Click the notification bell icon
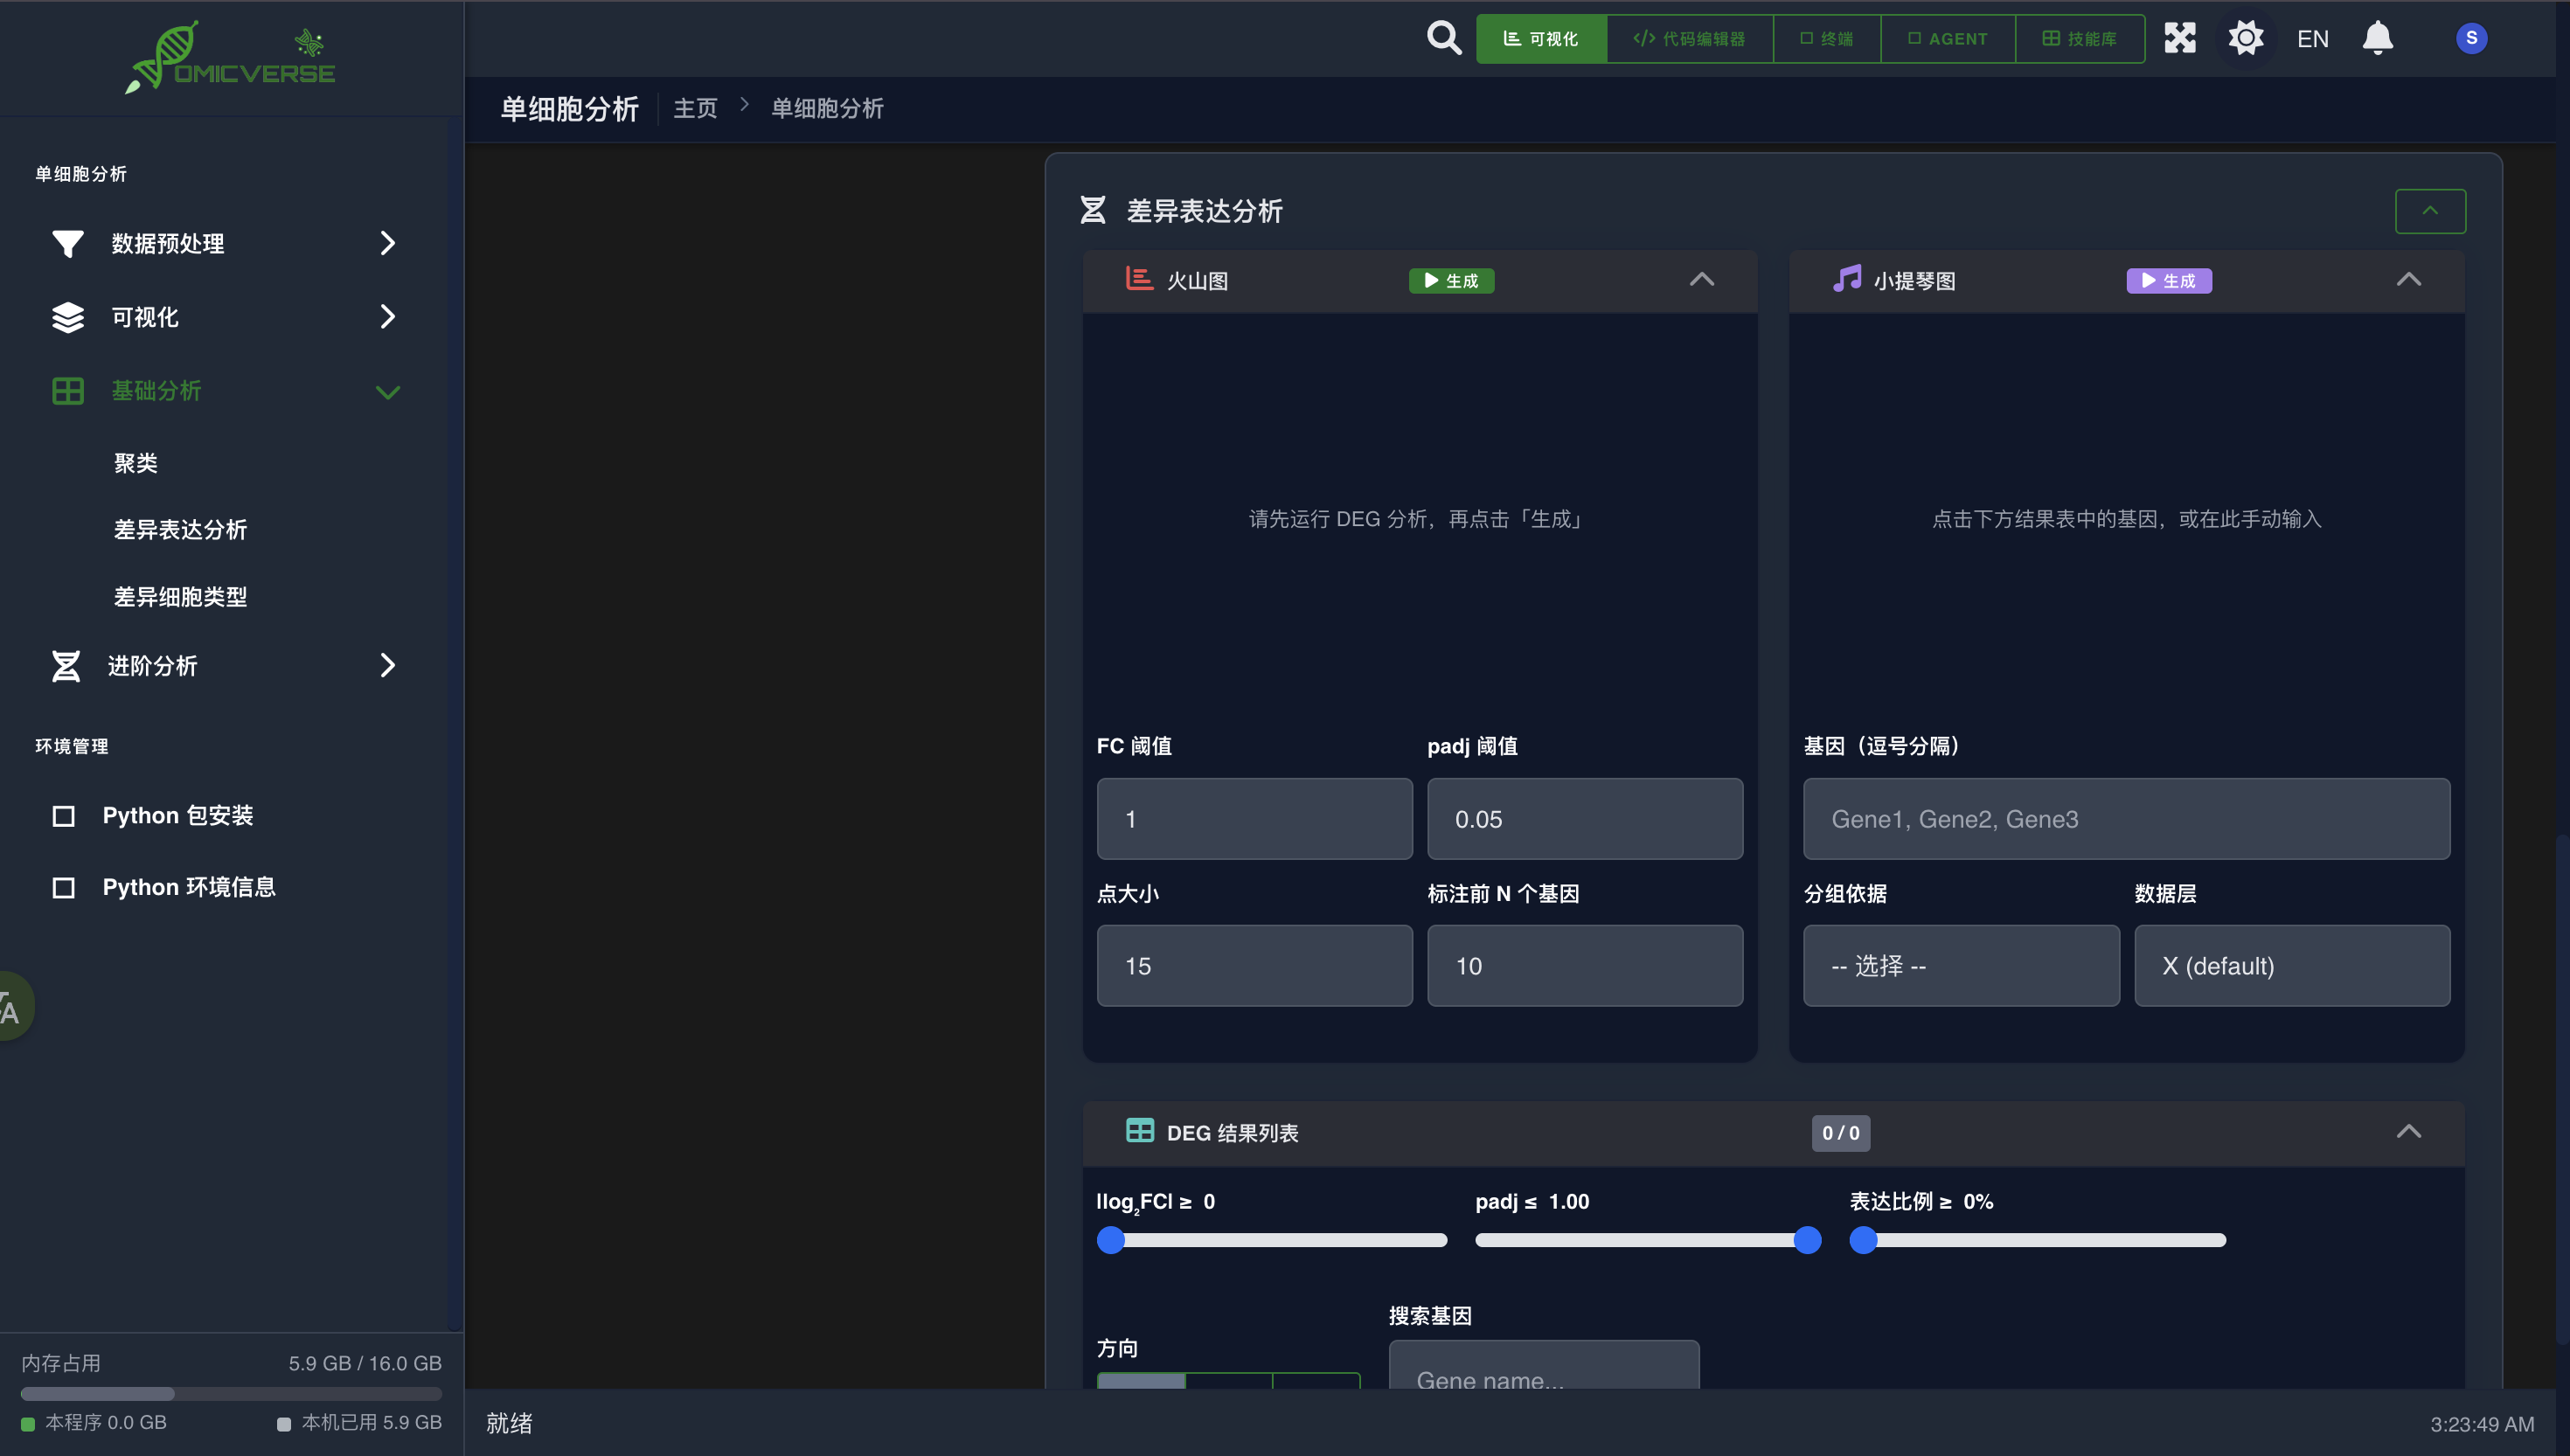 coord(2377,38)
